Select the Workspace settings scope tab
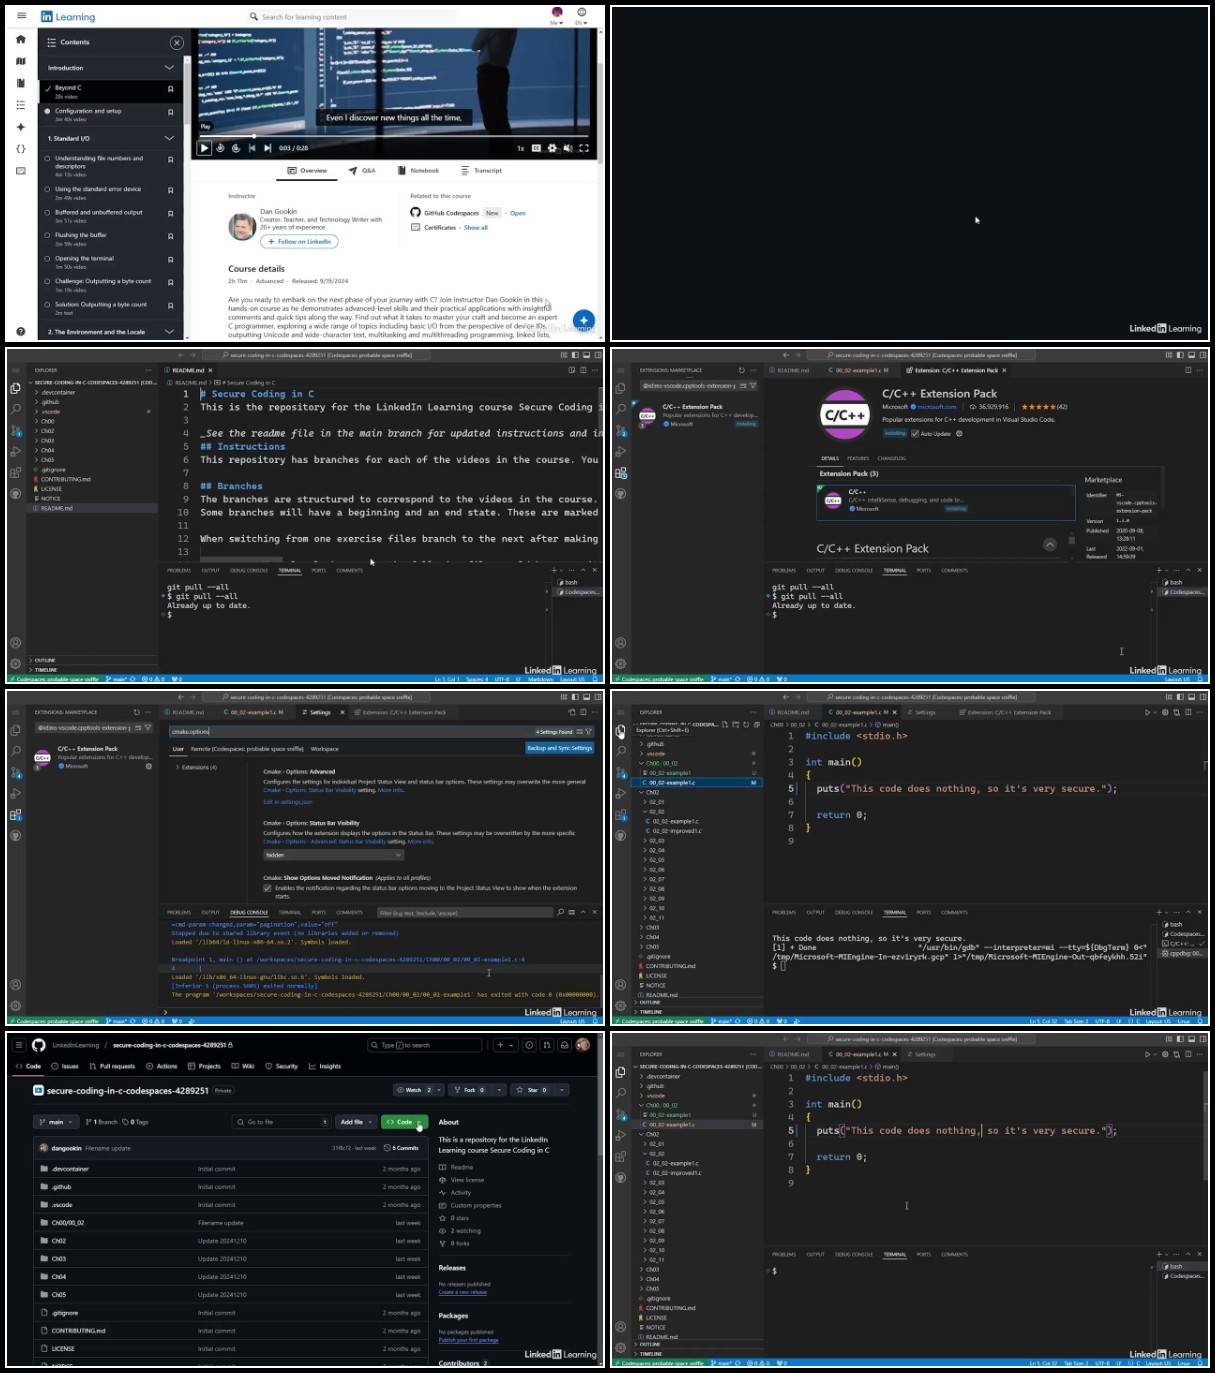Image resolution: width=1215 pixels, height=1373 pixels. [x=324, y=749]
